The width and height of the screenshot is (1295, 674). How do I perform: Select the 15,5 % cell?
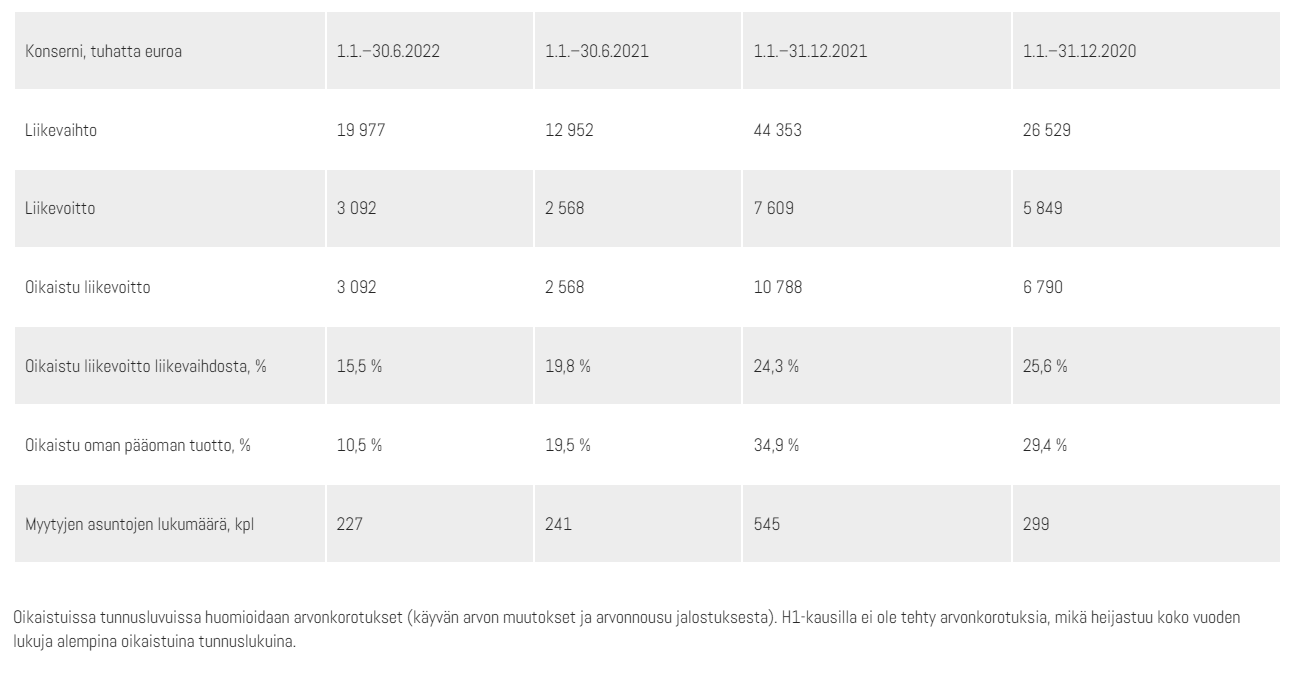coord(360,366)
